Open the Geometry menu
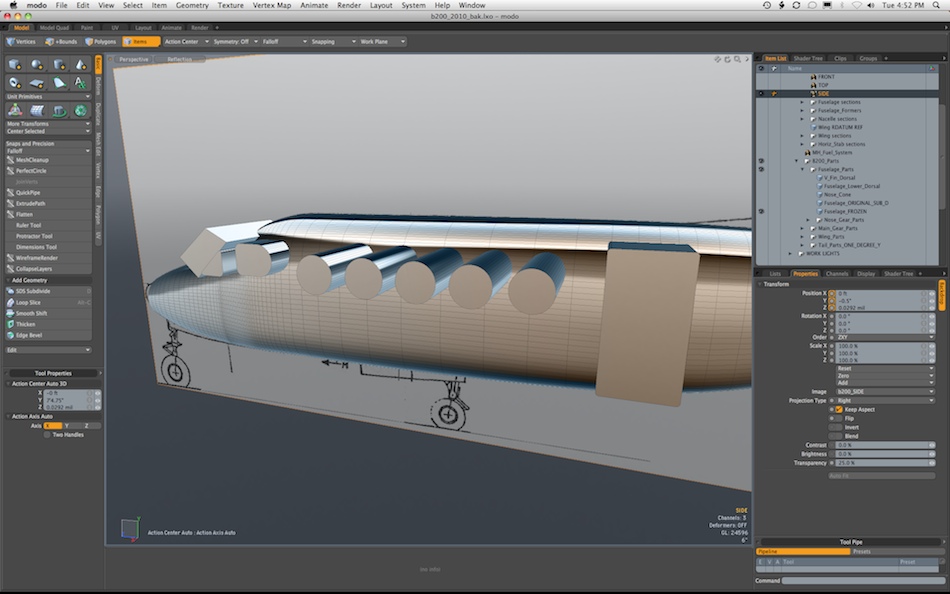Image resolution: width=950 pixels, height=594 pixels. click(192, 5)
